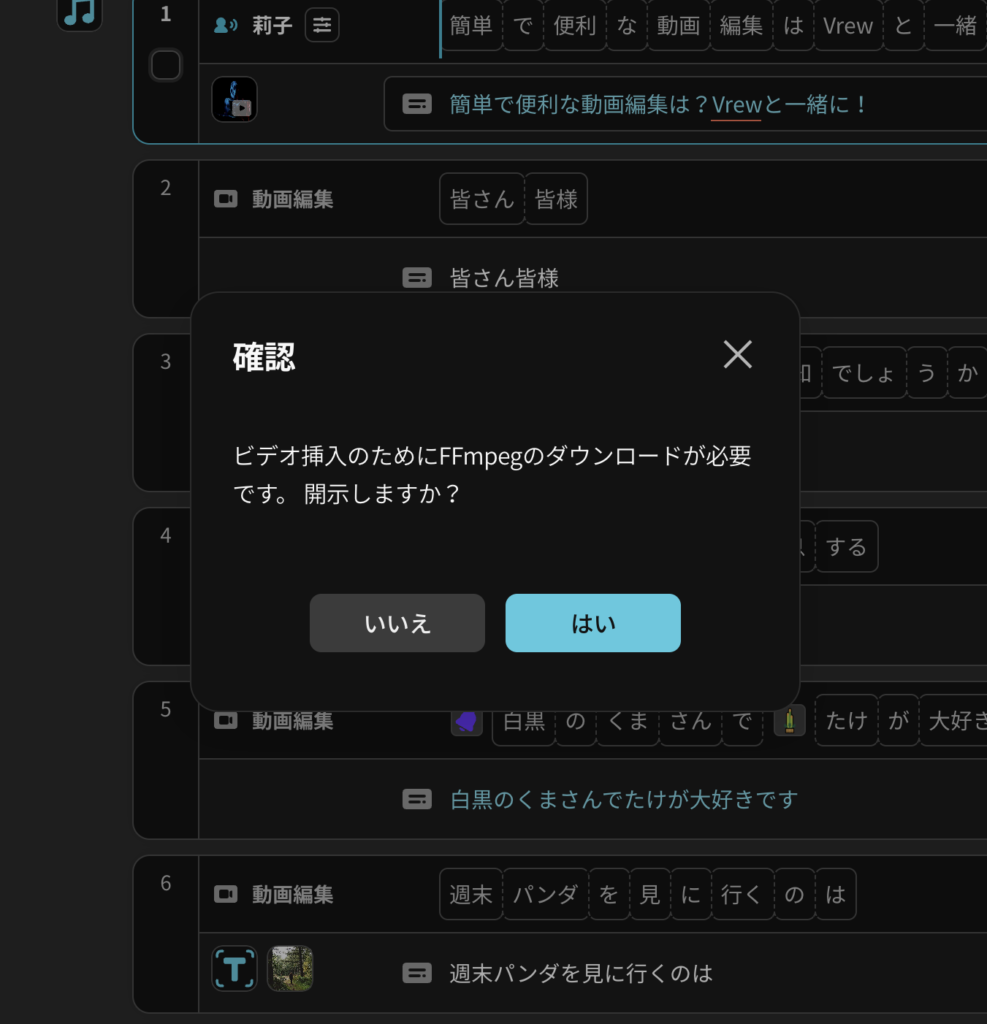Select clip number 4
This screenshot has height=1024, width=987.
tap(166, 535)
